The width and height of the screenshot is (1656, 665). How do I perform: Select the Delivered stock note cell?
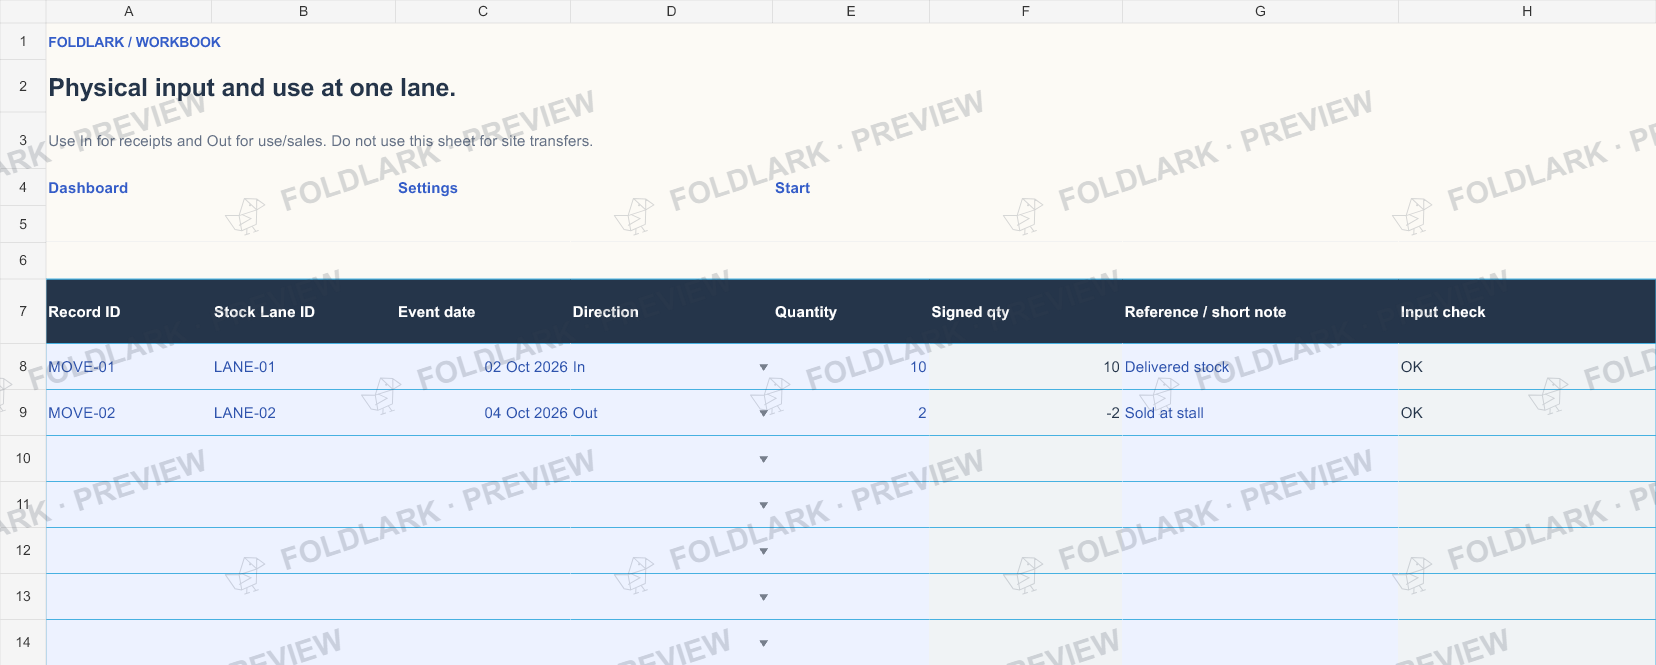click(x=1260, y=367)
